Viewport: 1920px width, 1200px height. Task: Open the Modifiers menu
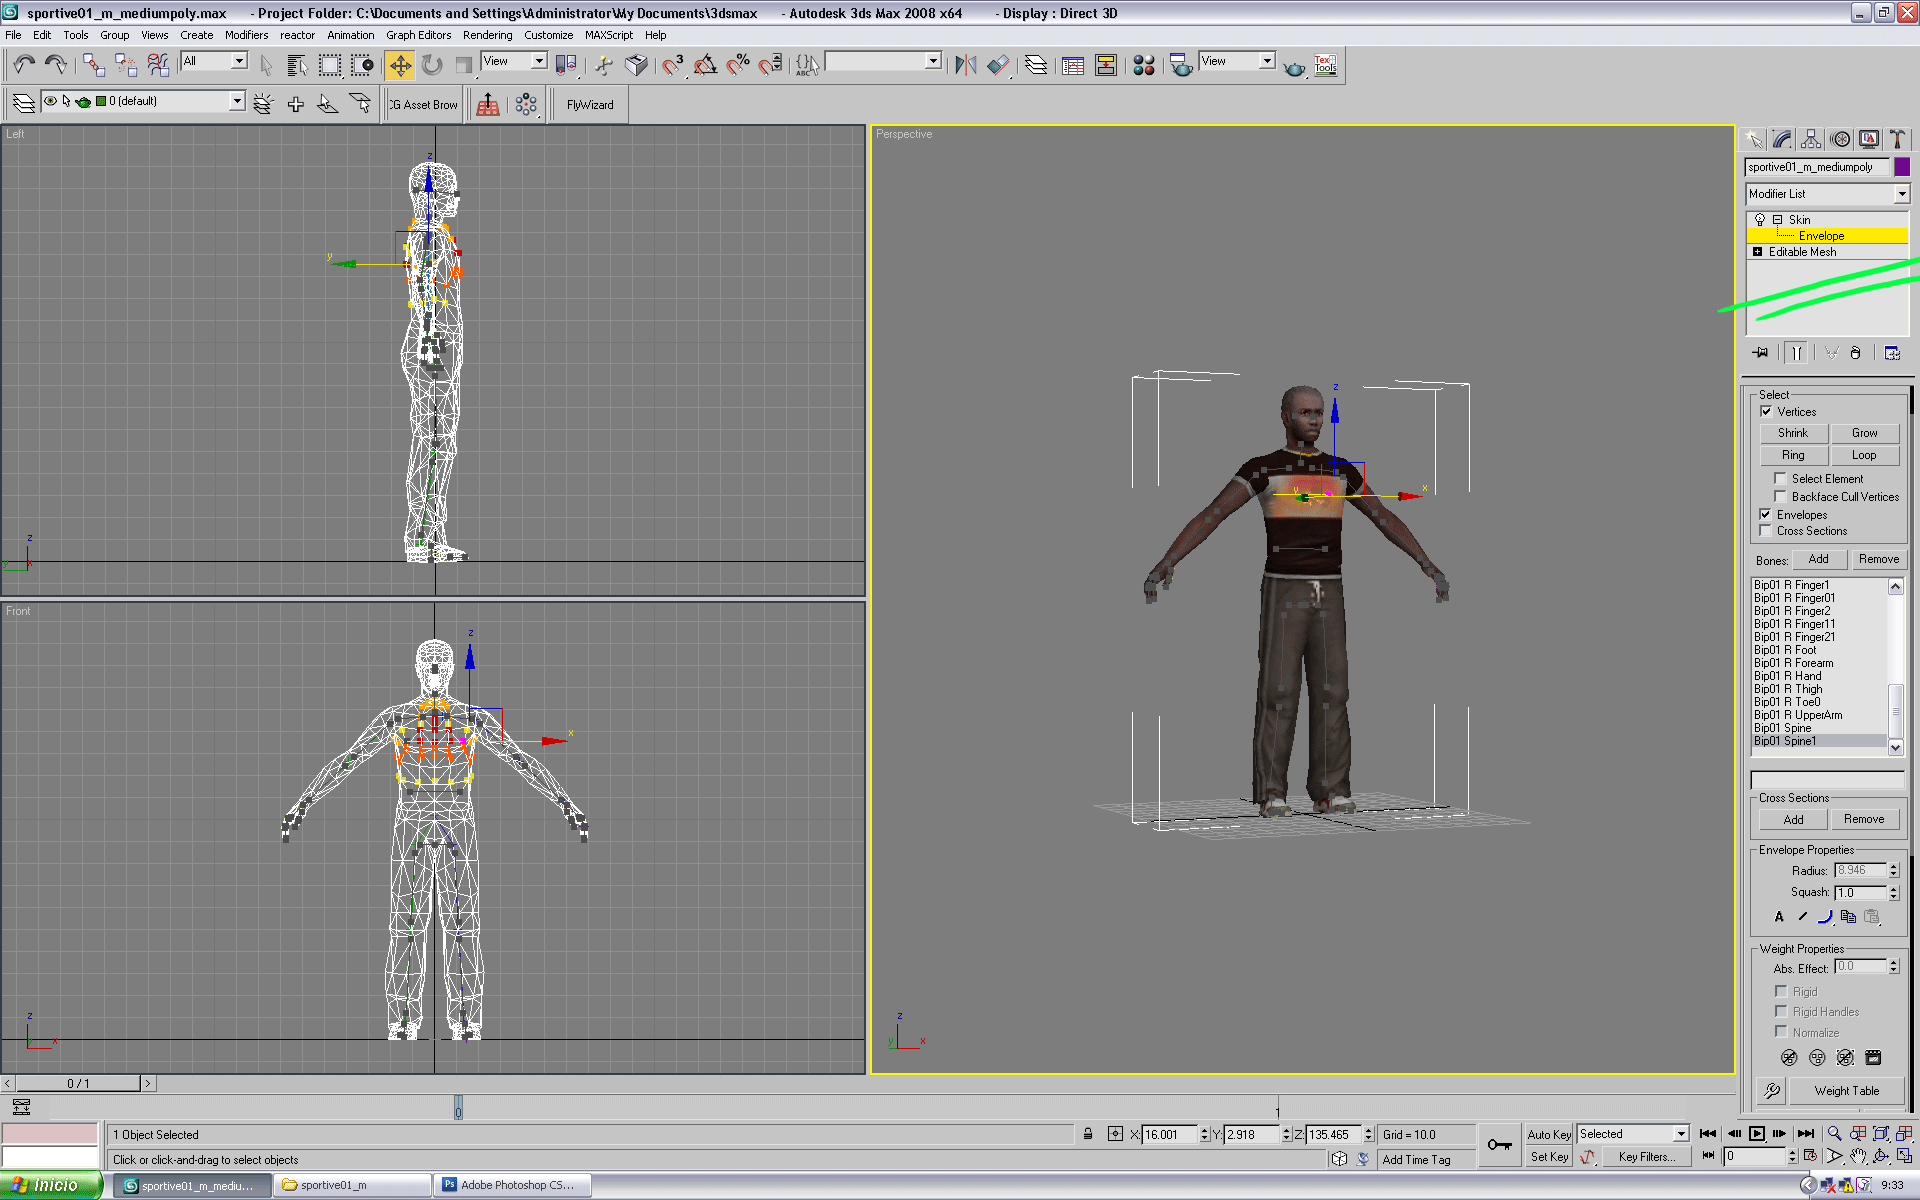(246, 35)
